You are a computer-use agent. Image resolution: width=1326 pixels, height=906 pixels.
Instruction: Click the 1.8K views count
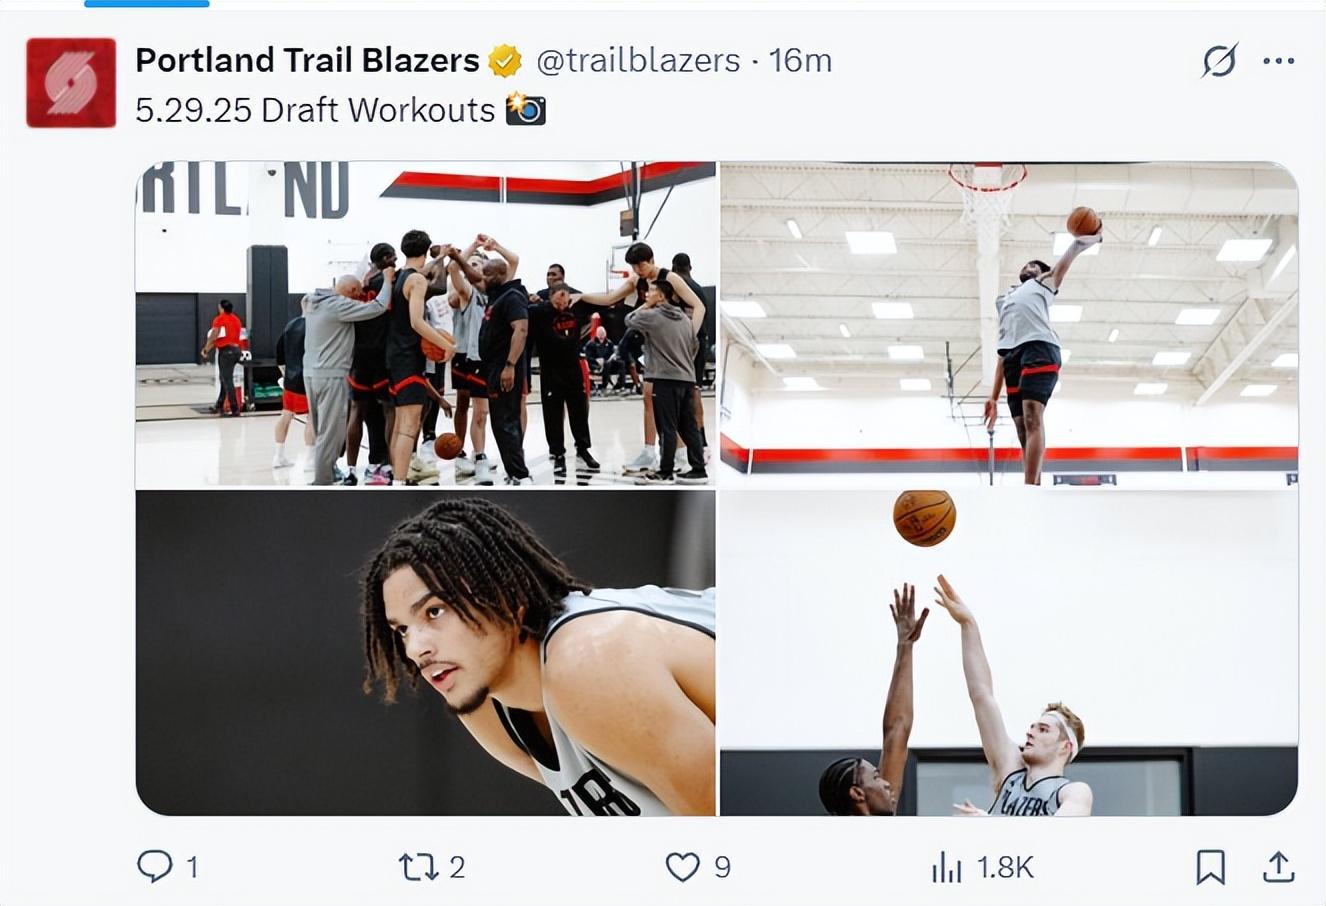coord(1005,867)
